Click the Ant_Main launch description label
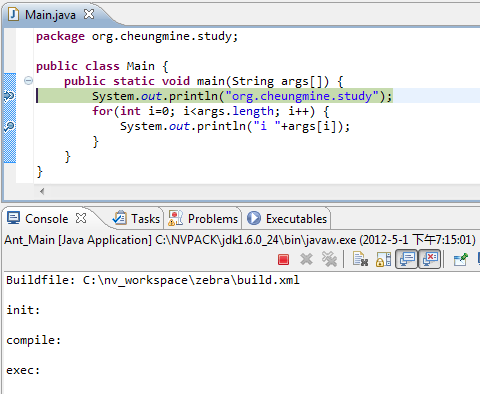This screenshot has height=394, width=480. (240, 240)
